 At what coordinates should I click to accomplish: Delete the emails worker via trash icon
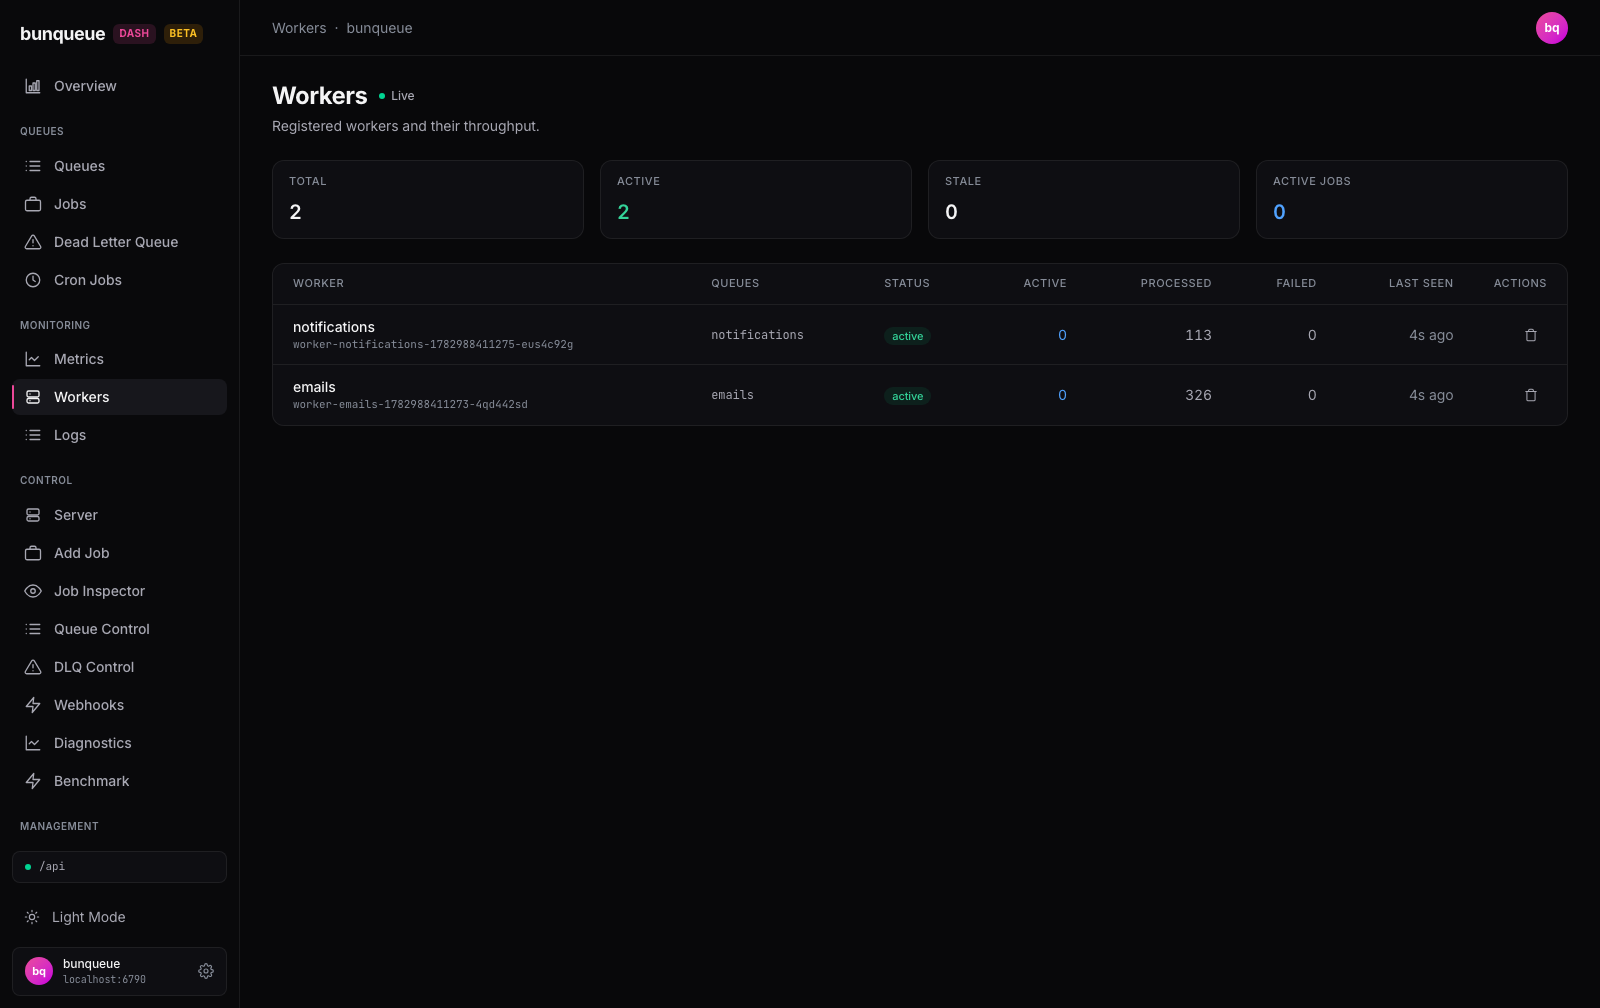pyautogui.click(x=1530, y=395)
